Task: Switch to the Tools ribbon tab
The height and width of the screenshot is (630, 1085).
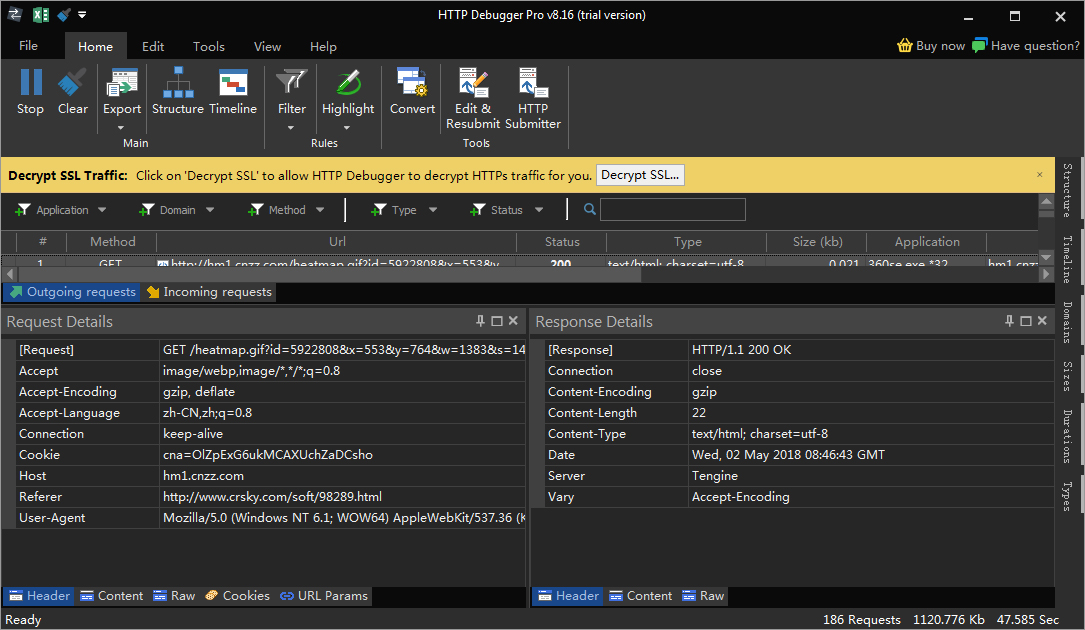Action: pos(208,46)
